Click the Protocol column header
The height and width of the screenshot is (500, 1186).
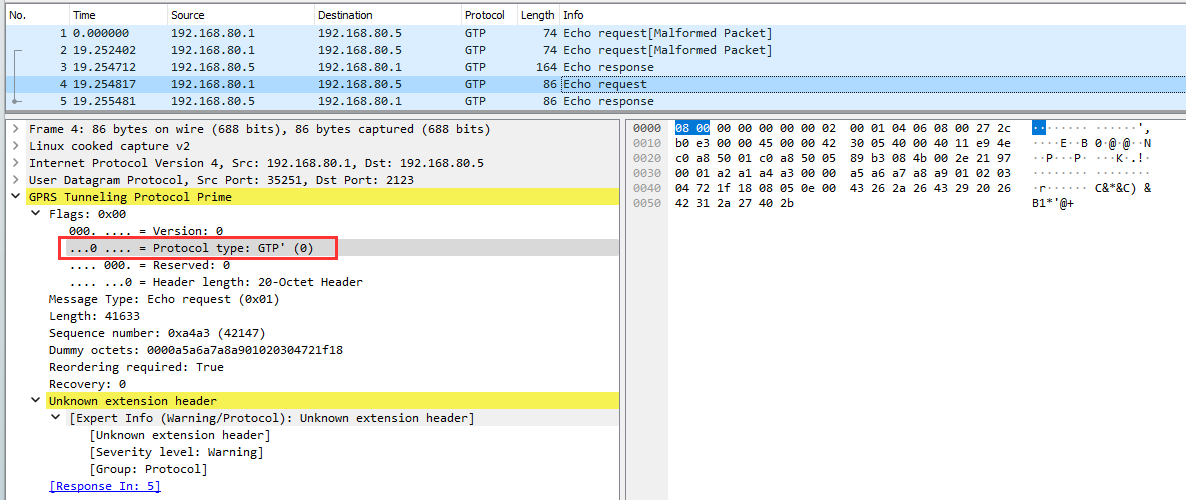click(x=485, y=15)
